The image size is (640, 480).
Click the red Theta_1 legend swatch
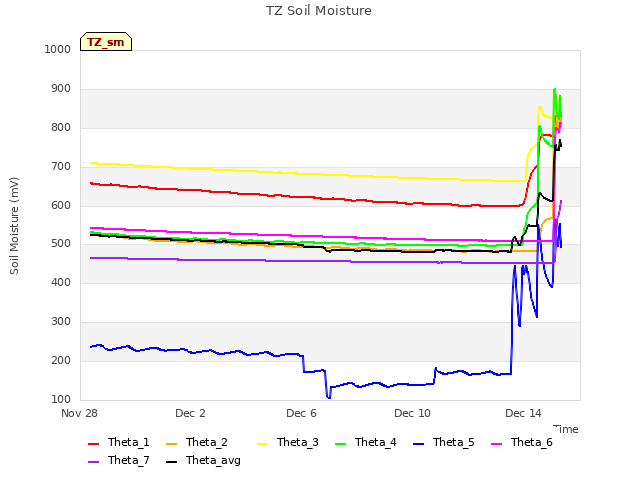pyautogui.click(x=93, y=444)
